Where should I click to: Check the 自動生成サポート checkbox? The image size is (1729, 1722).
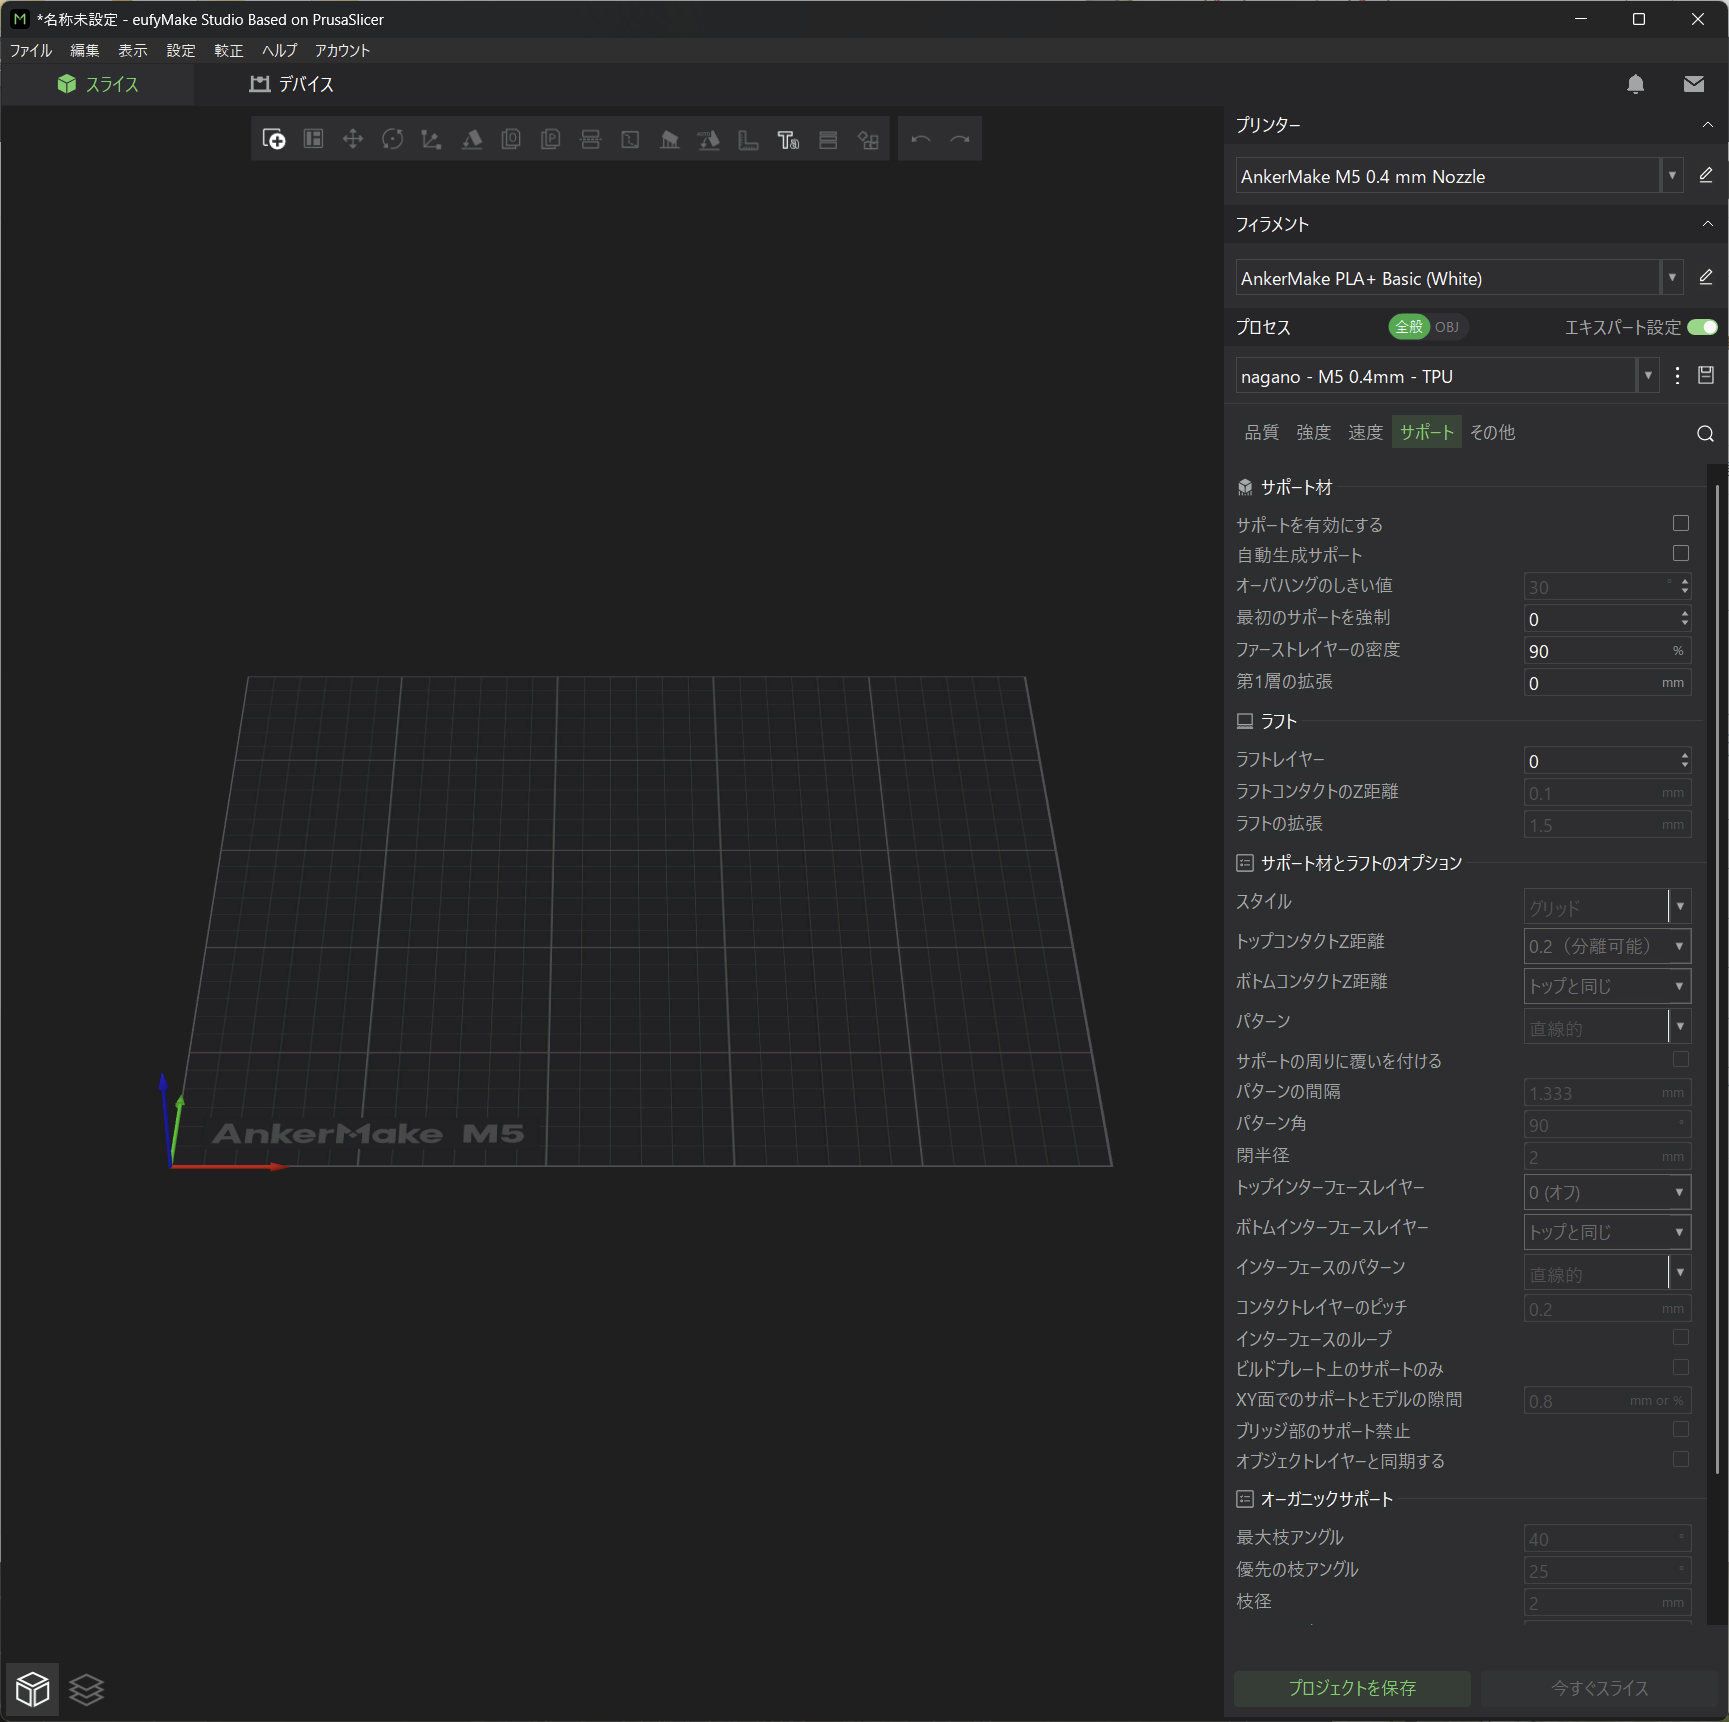point(1680,554)
